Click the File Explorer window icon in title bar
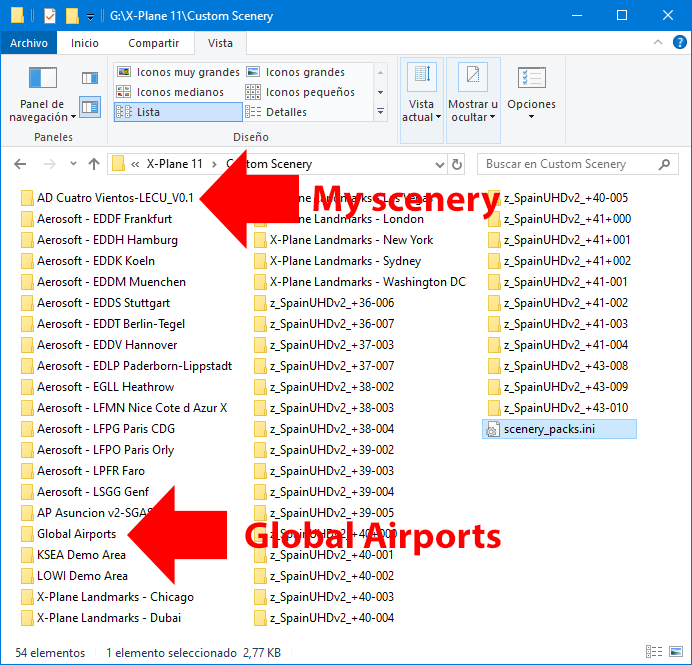Image resolution: width=692 pixels, height=665 pixels. [x=17, y=16]
